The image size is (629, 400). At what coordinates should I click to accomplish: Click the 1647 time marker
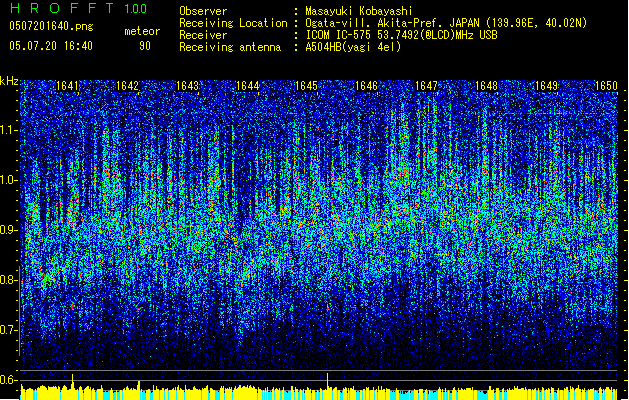(x=426, y=86)
